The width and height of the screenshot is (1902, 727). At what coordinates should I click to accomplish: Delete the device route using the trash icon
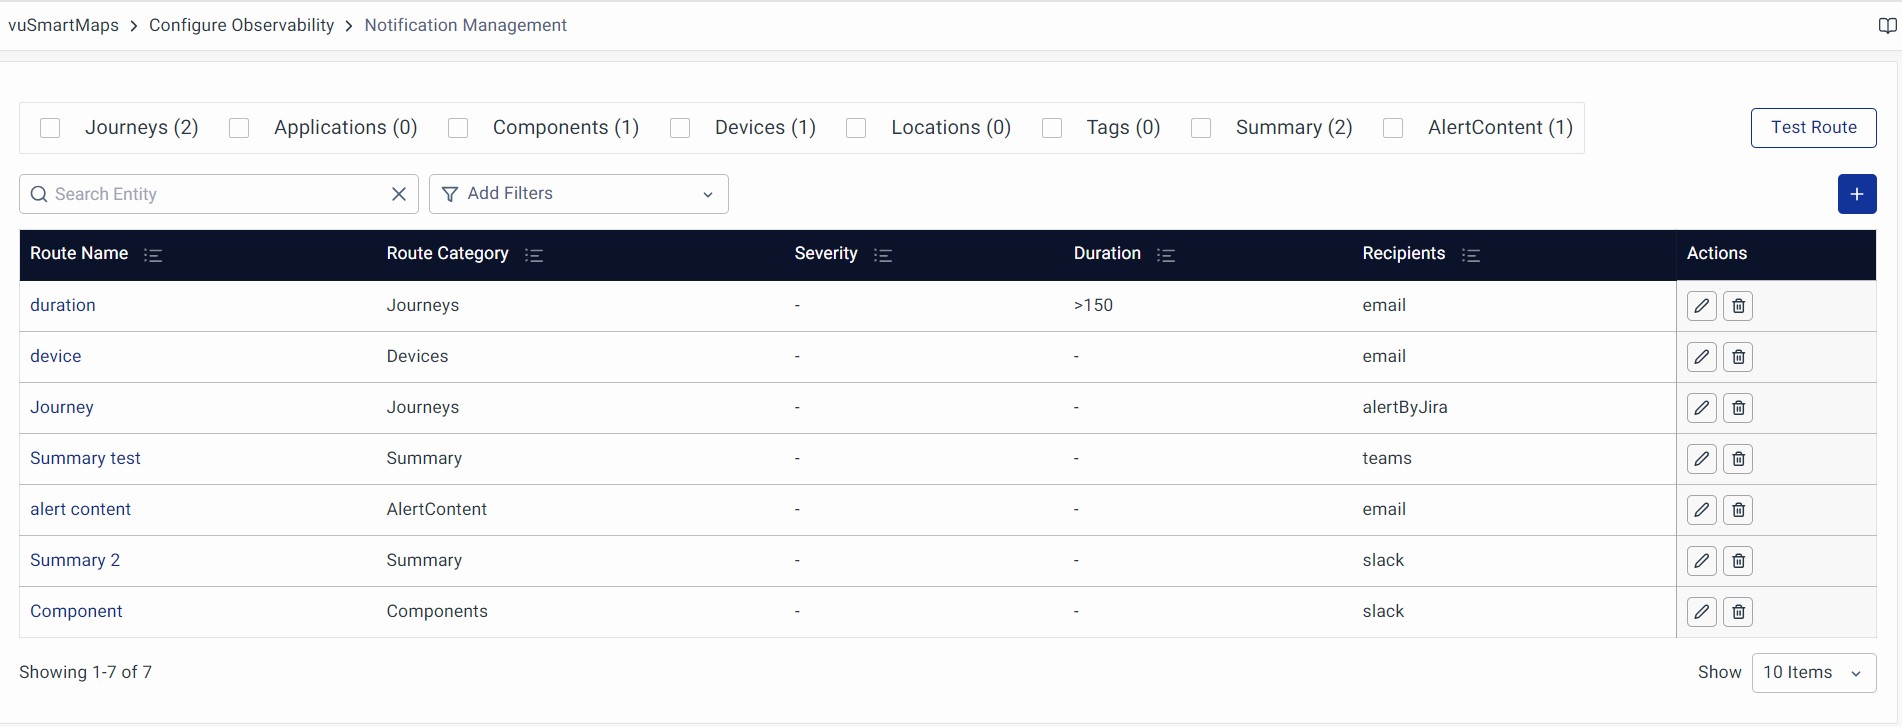pos(1738,357)
